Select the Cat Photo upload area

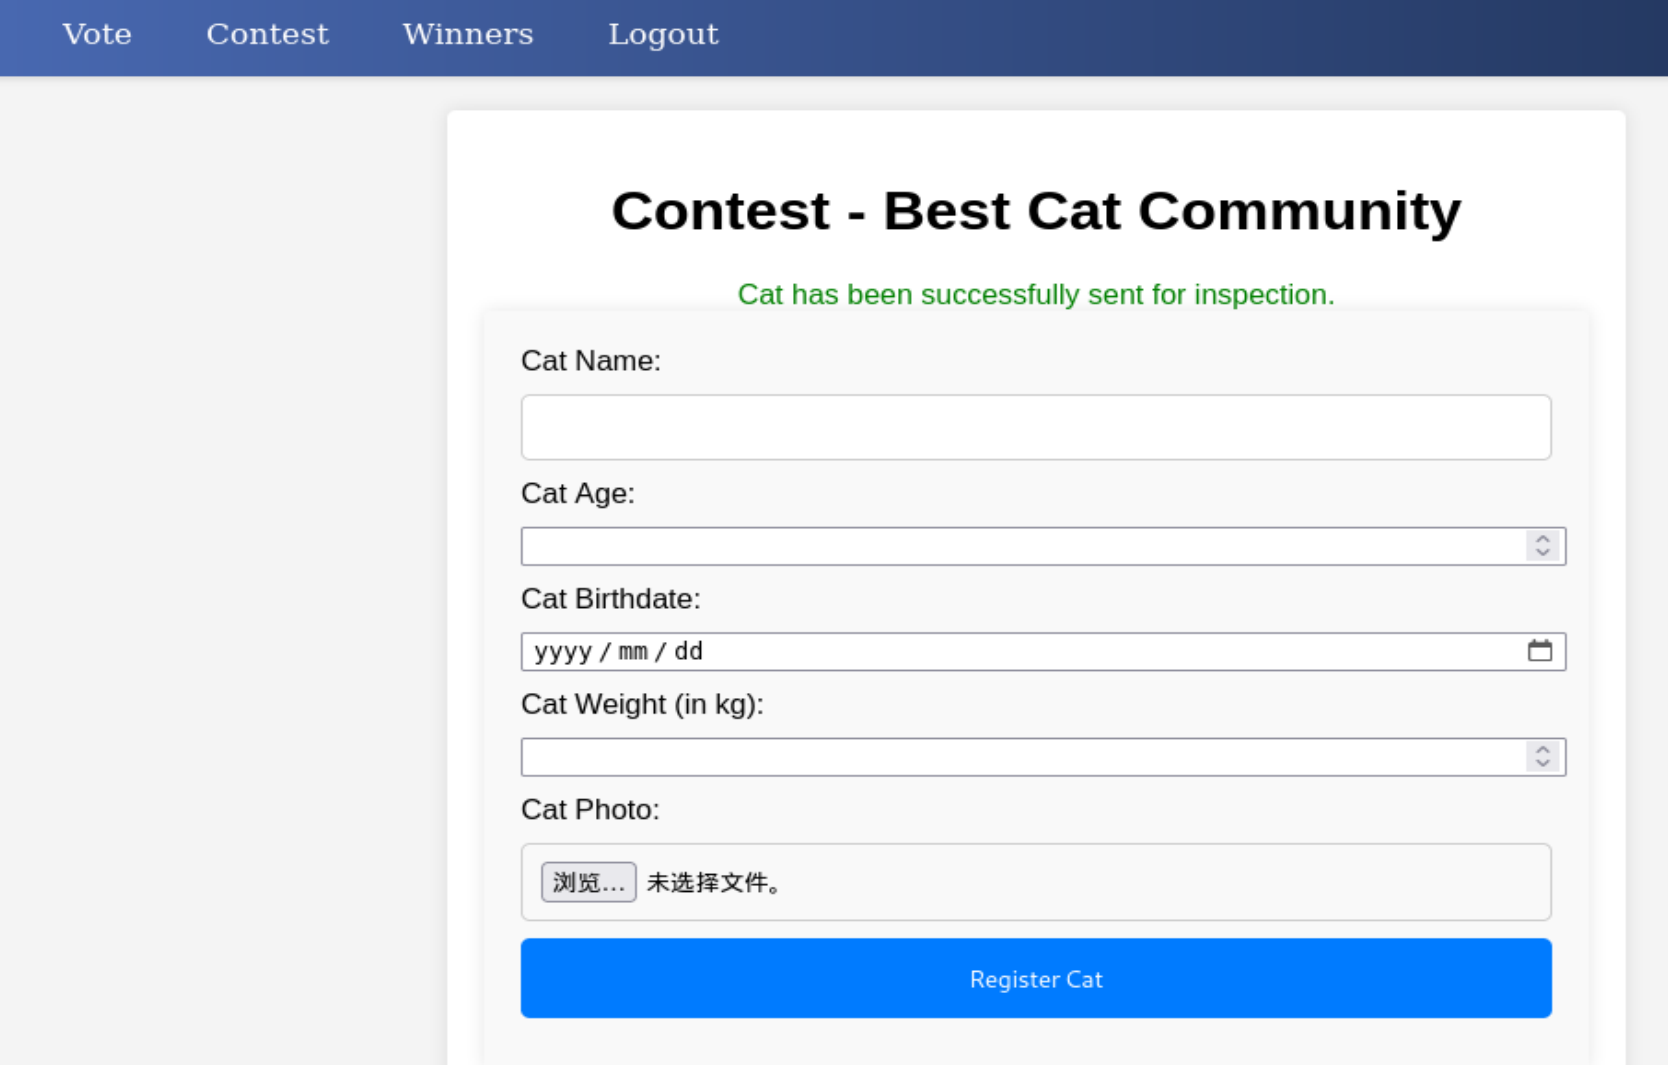click(1035, 882)
